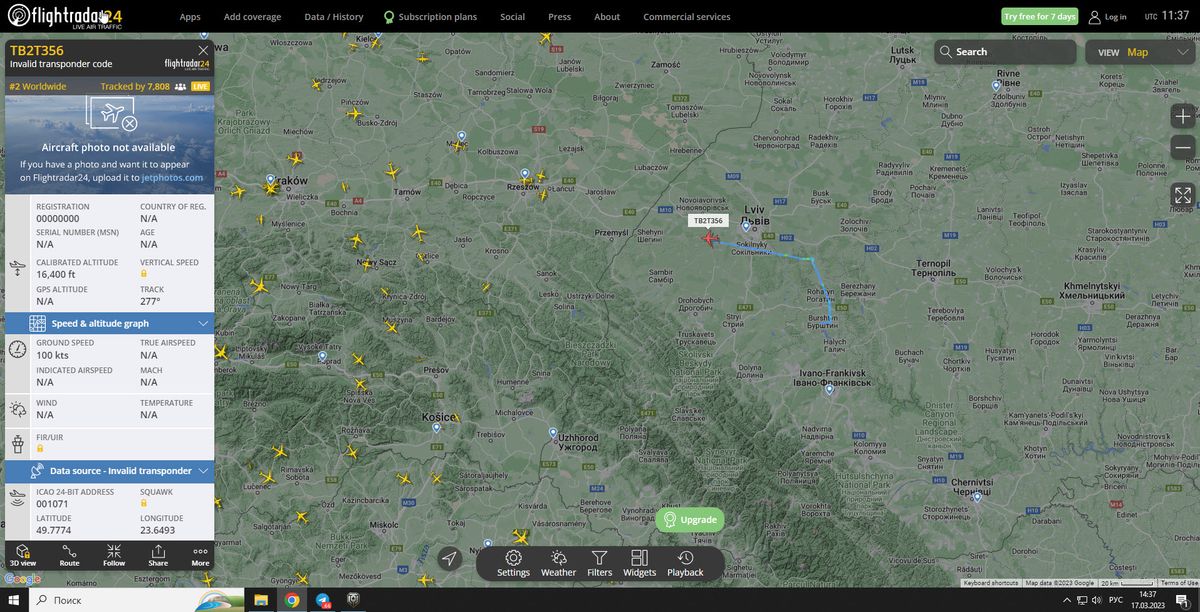Open the Weather layer options
The image size is (1200, 612).
click(558, 563)
